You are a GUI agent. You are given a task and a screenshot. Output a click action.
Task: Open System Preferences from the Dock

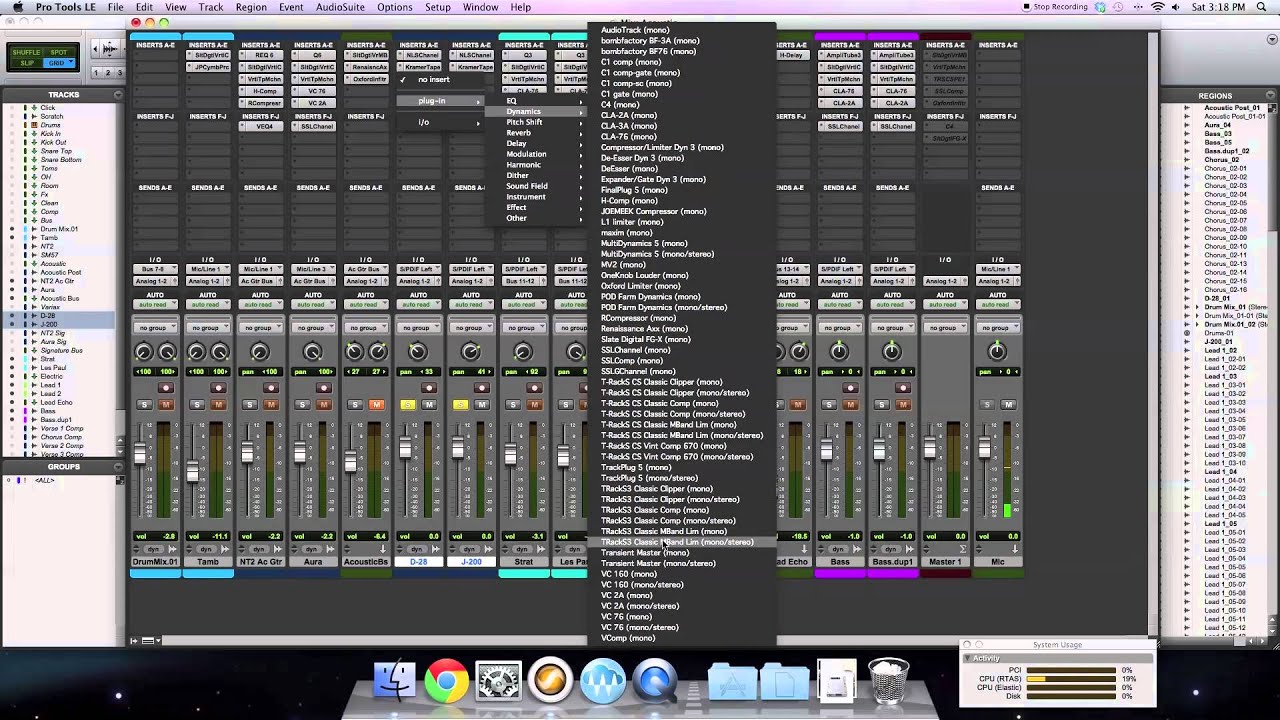click(498, 681)
